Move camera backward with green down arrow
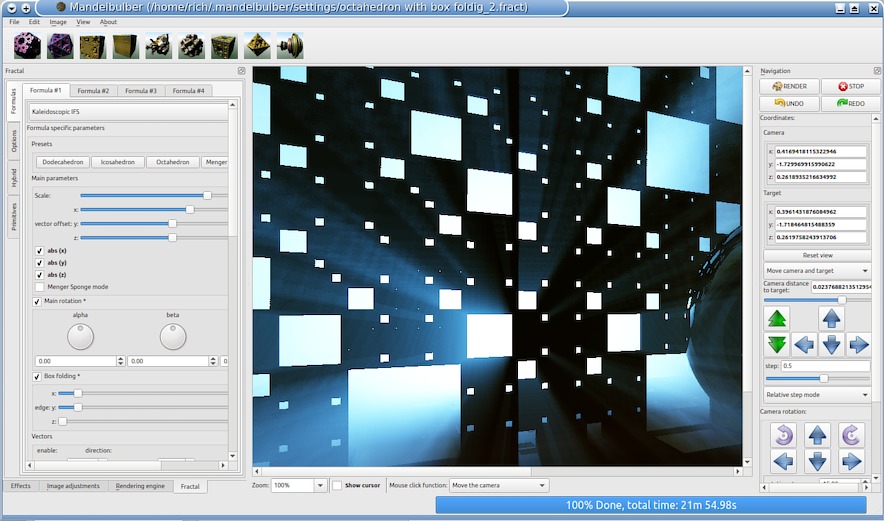 tap(777, 344)
